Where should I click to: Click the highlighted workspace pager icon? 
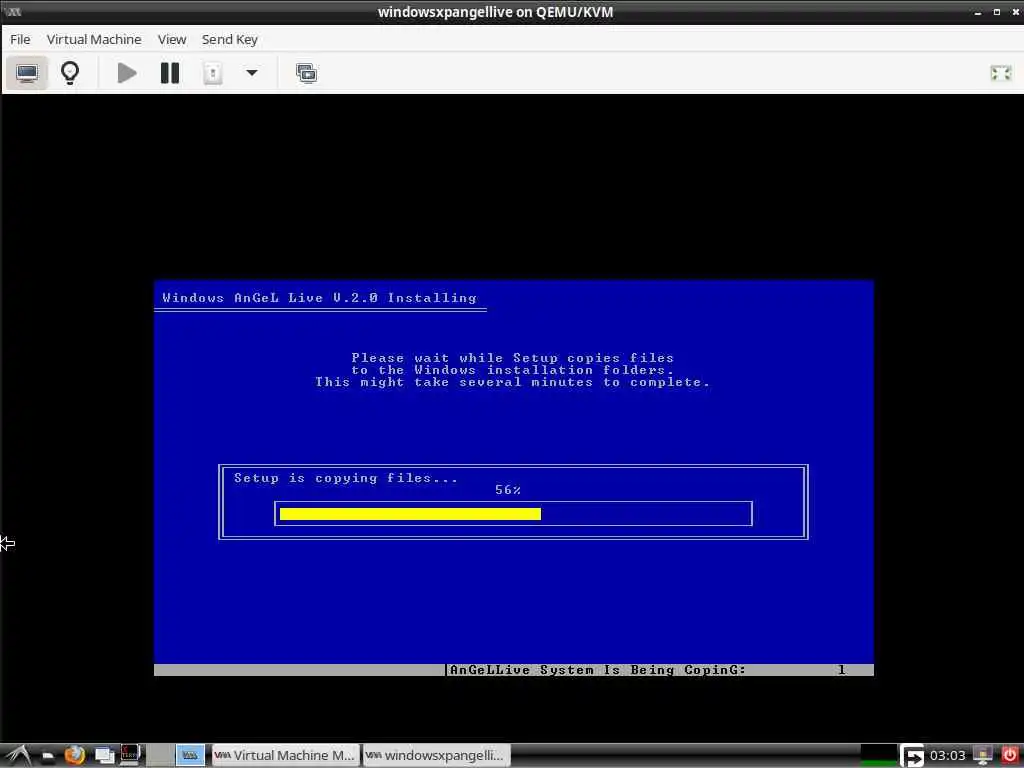[190, 756]
